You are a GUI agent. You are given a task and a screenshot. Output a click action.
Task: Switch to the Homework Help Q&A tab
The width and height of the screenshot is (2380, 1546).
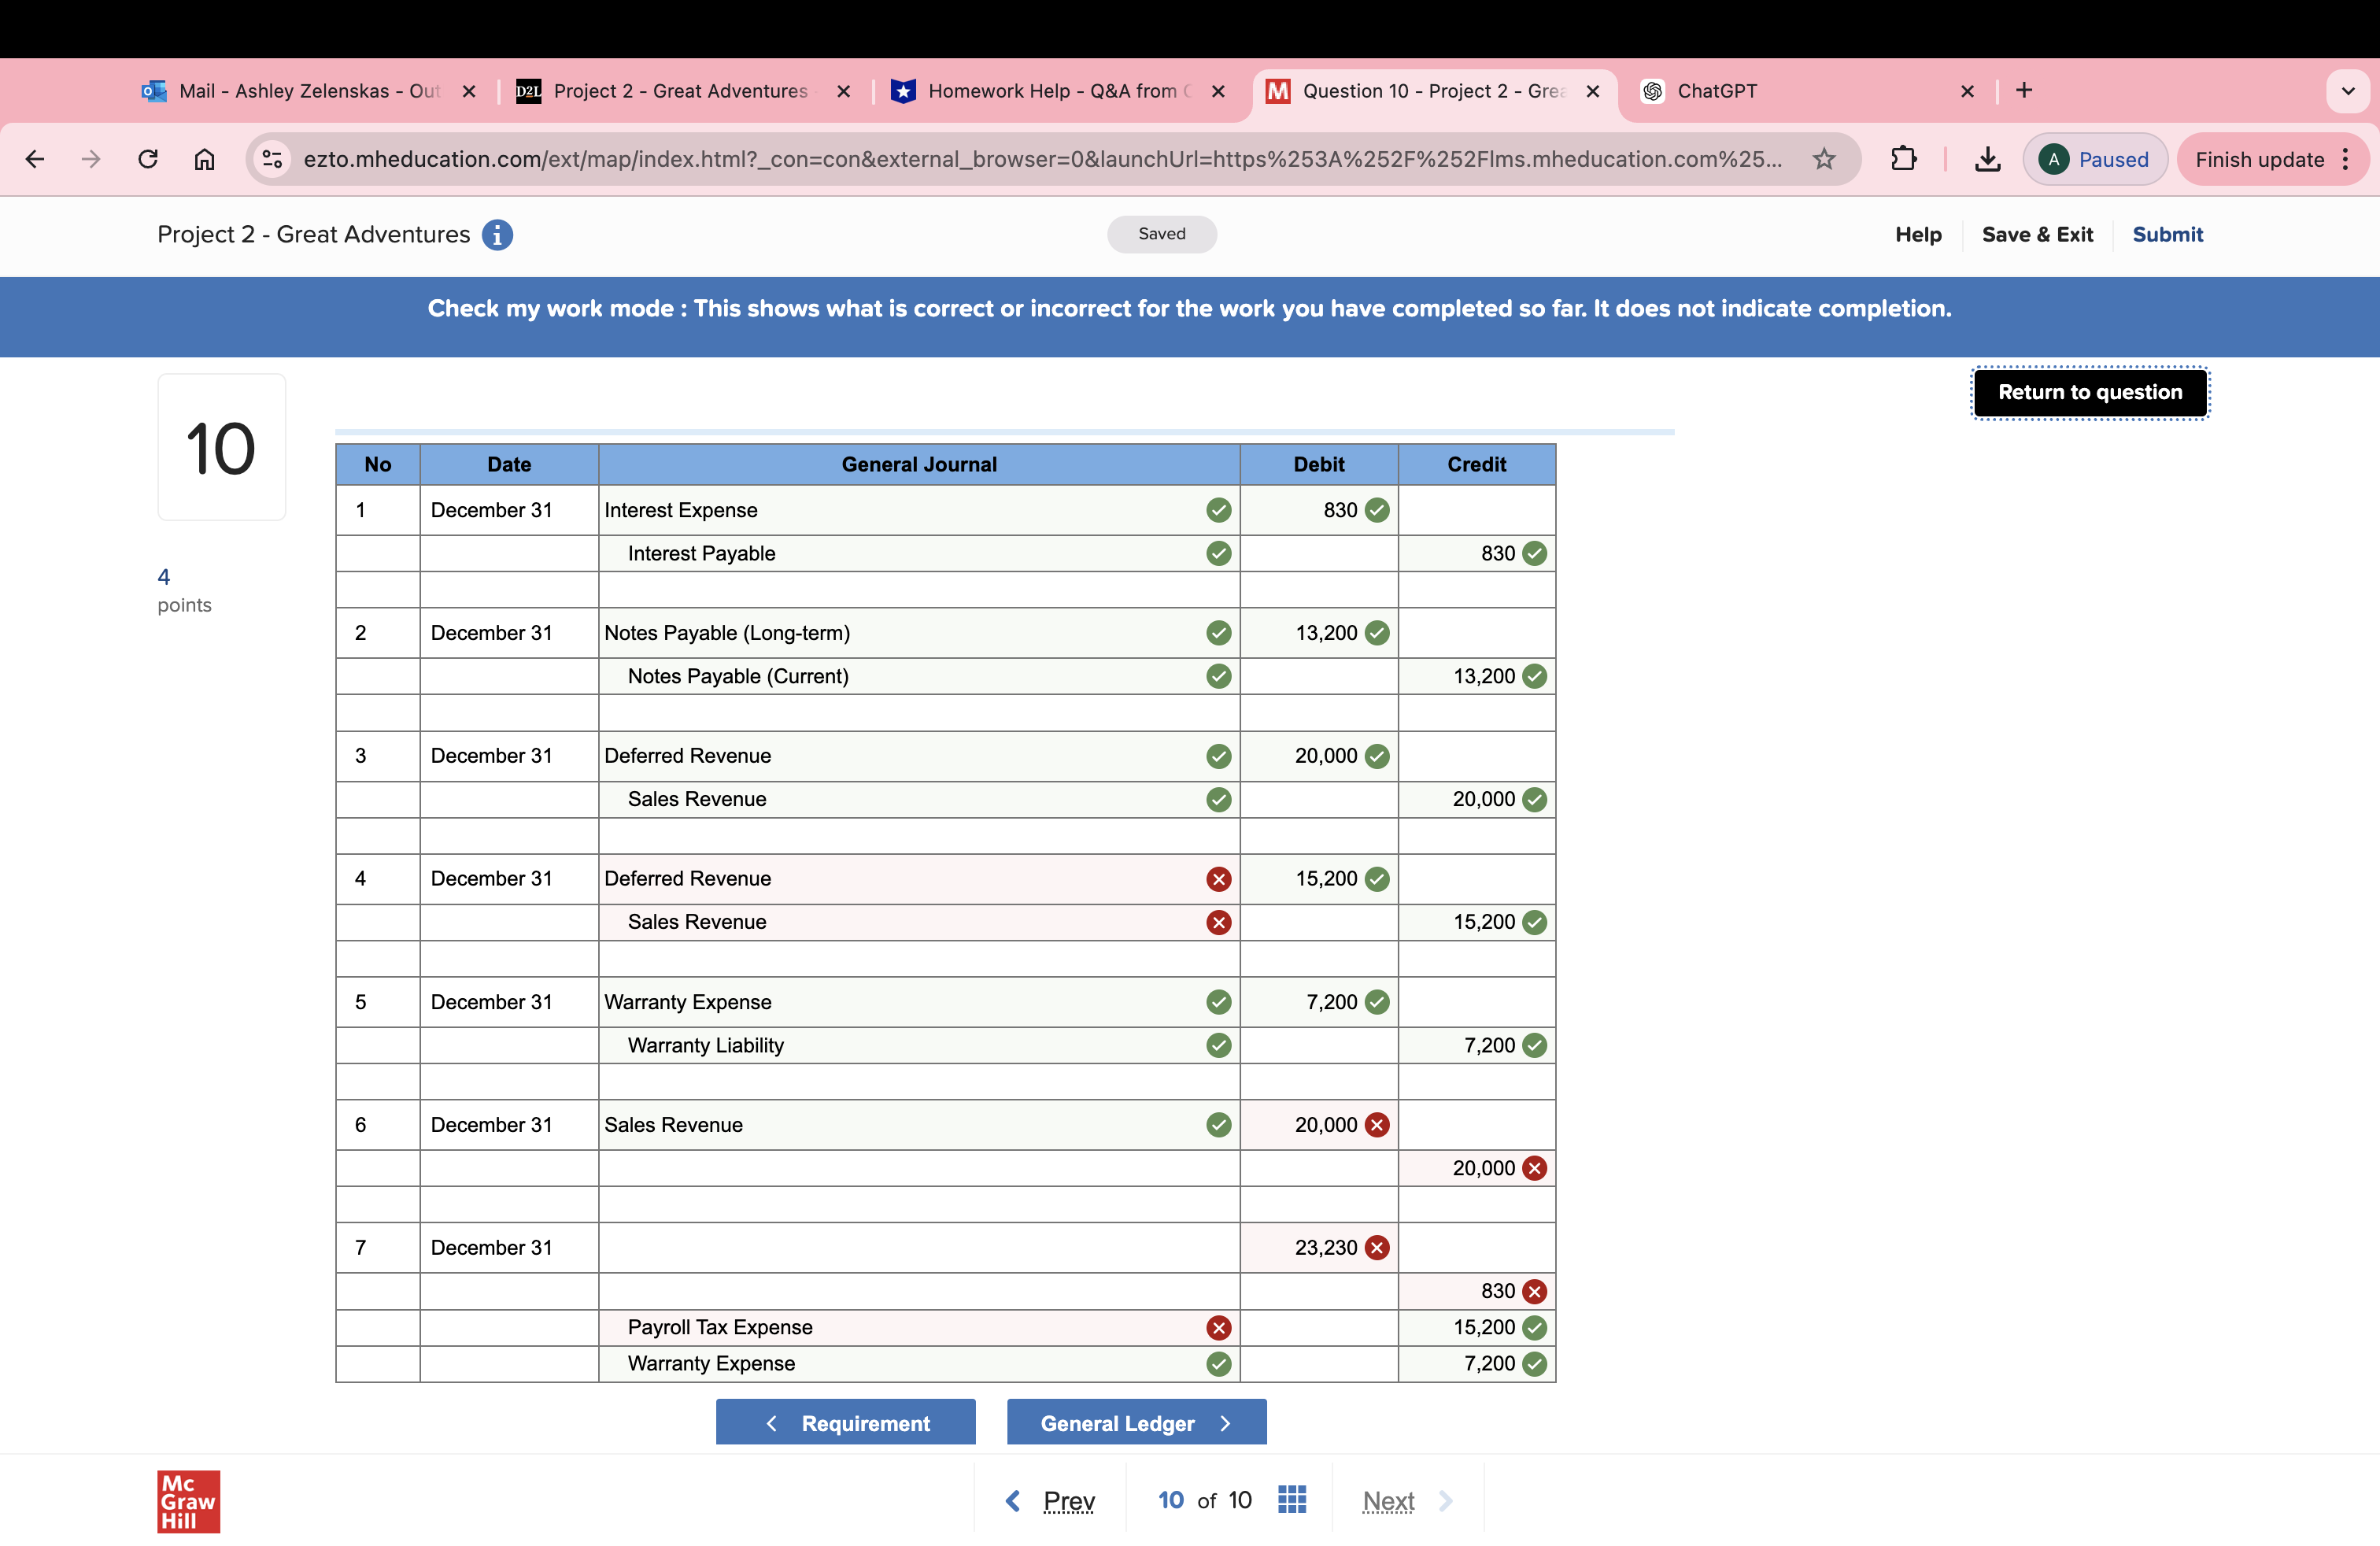click(1050, 91)
